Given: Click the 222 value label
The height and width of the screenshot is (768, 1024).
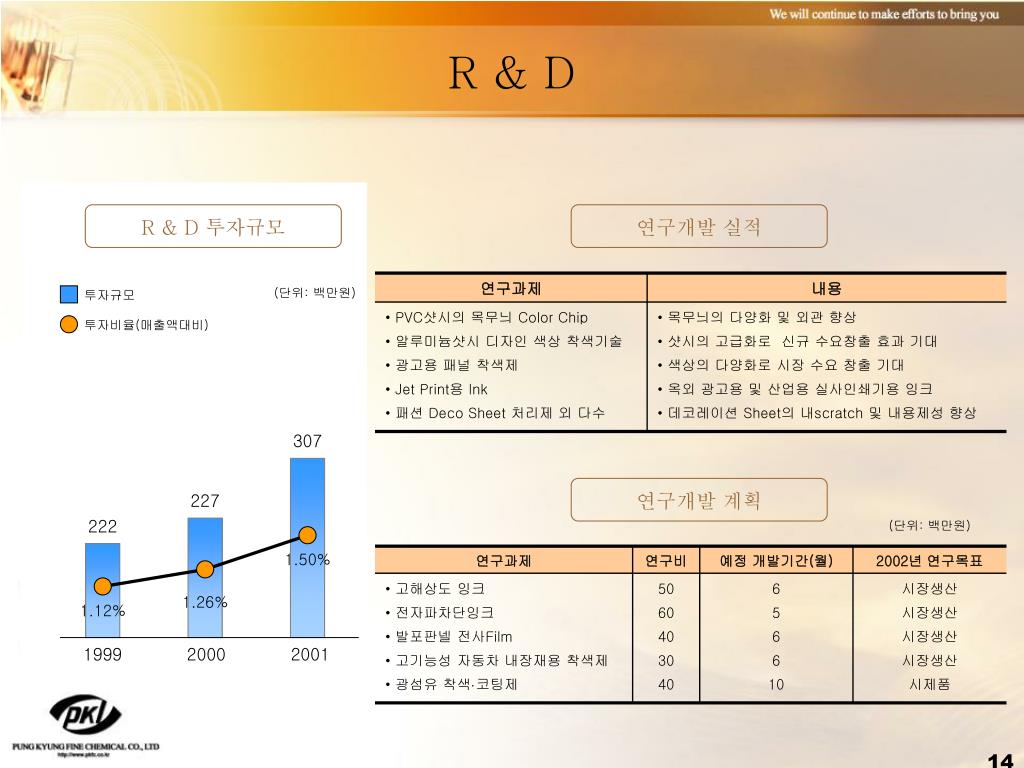Looking at the screenshot, I should (103, 526).
